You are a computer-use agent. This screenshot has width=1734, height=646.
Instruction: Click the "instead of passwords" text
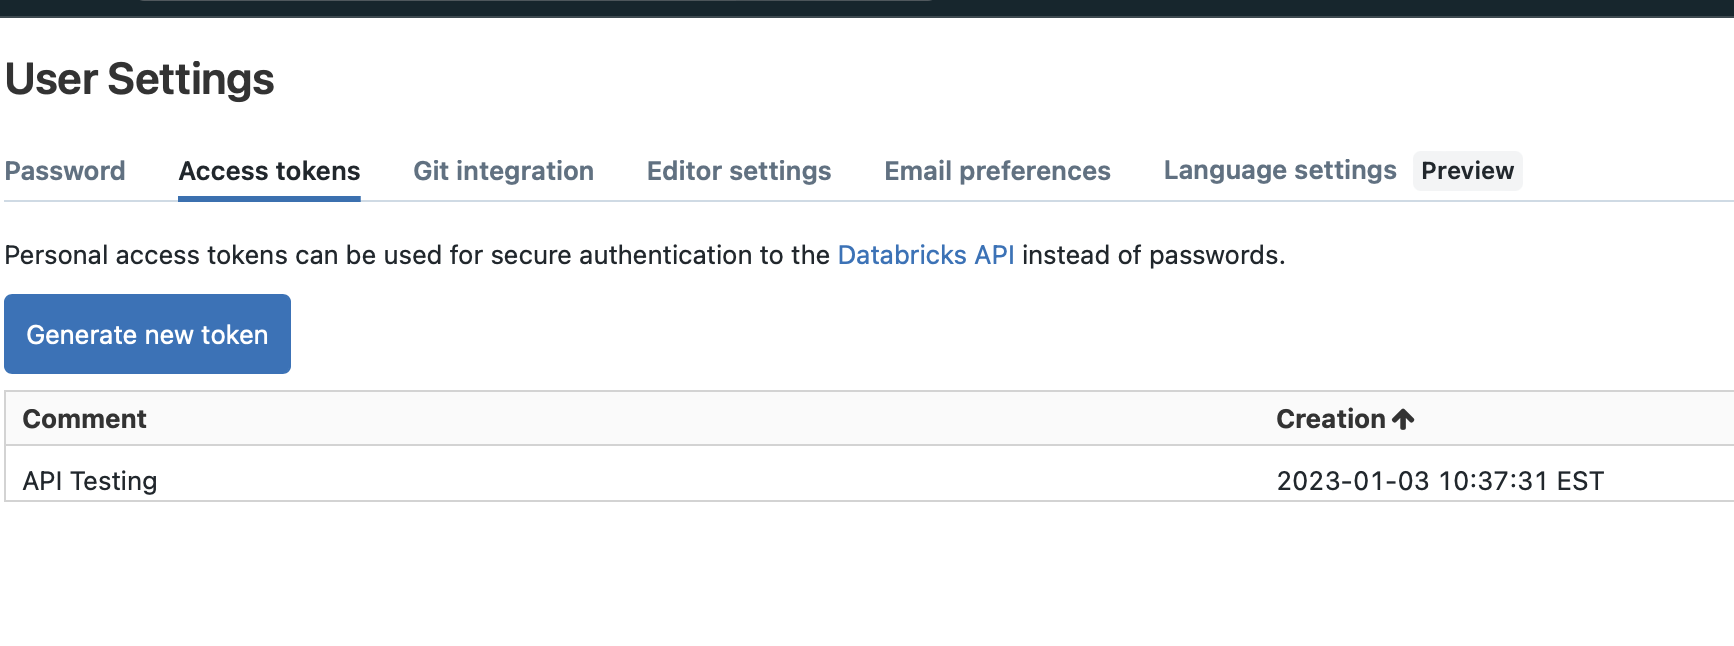pos(1150,255)
